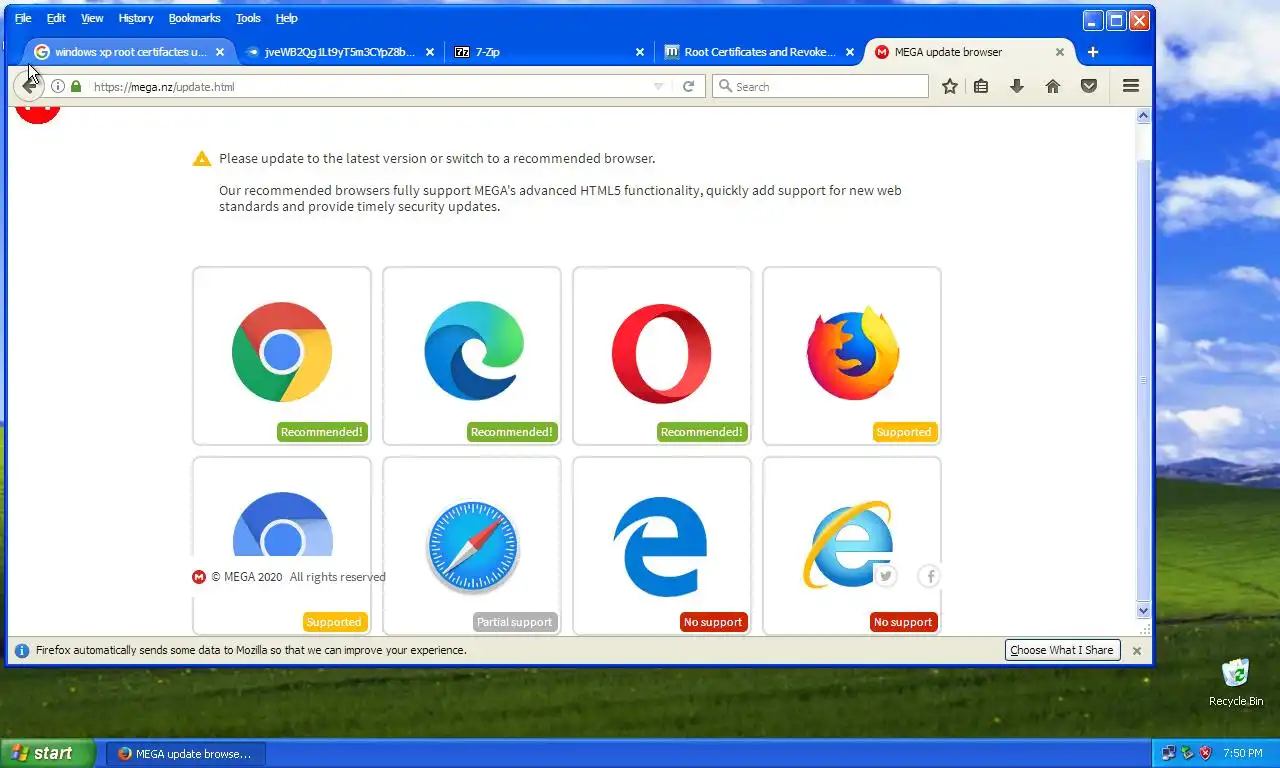The width and height of the screenshot is (1280, 768).
Task: Click the Google Chrome browser logo
Action: pos(282,352)
